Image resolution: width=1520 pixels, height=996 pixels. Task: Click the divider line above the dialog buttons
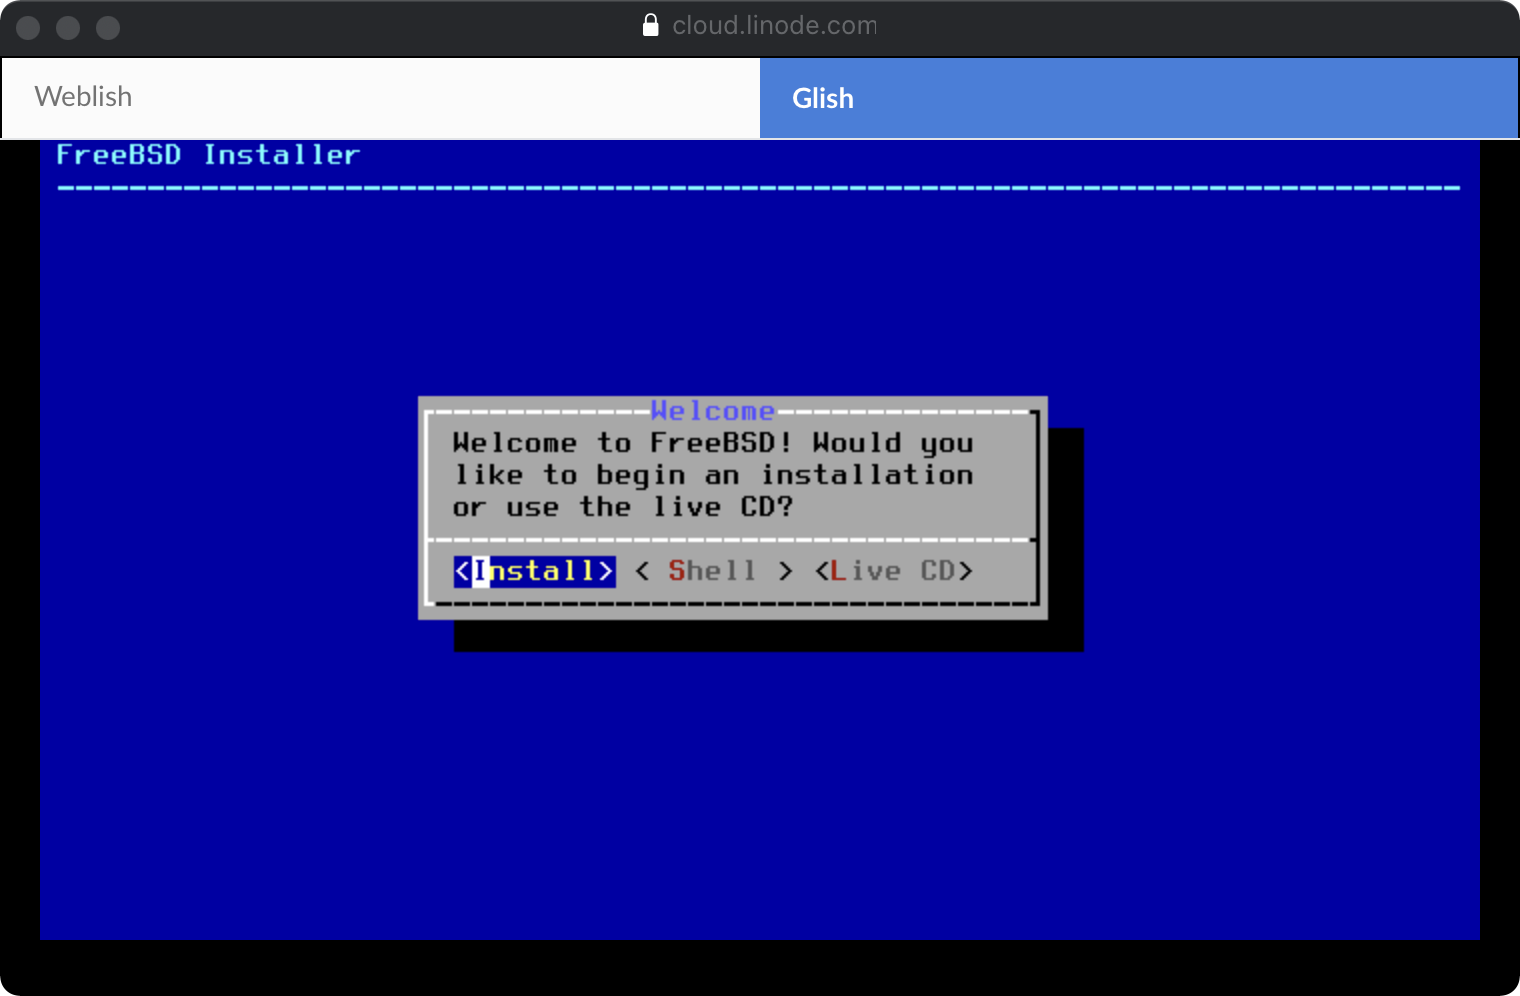pos(730,540)
